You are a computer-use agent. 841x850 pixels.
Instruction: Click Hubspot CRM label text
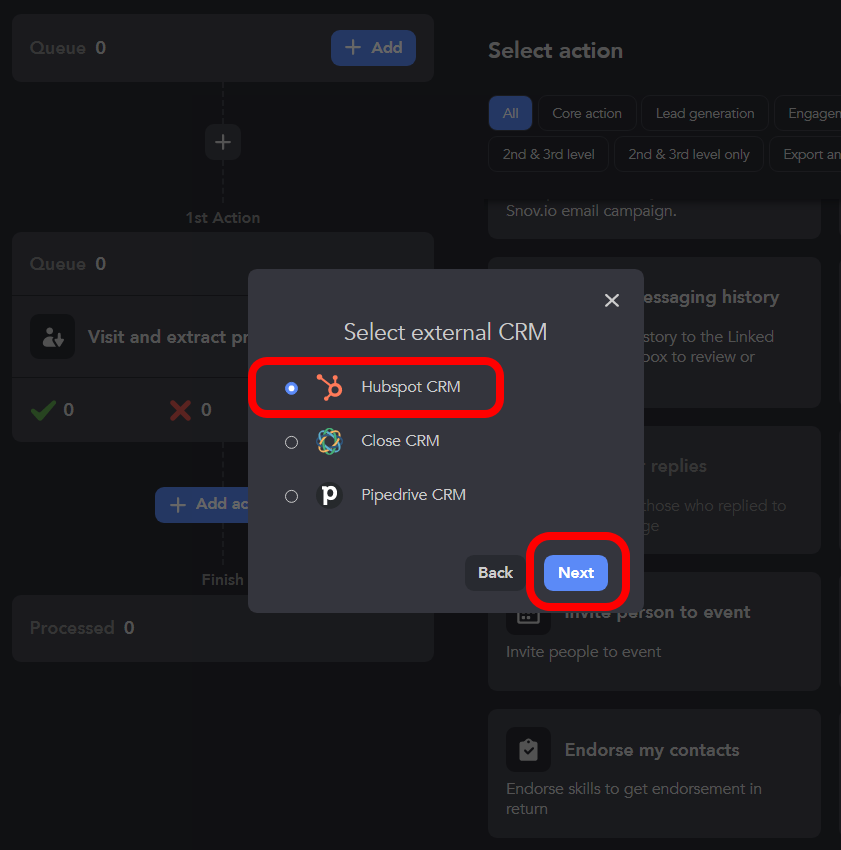point(410,387)
